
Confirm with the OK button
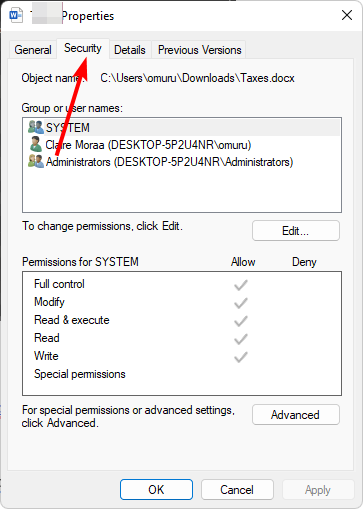[x=156, y=490]
